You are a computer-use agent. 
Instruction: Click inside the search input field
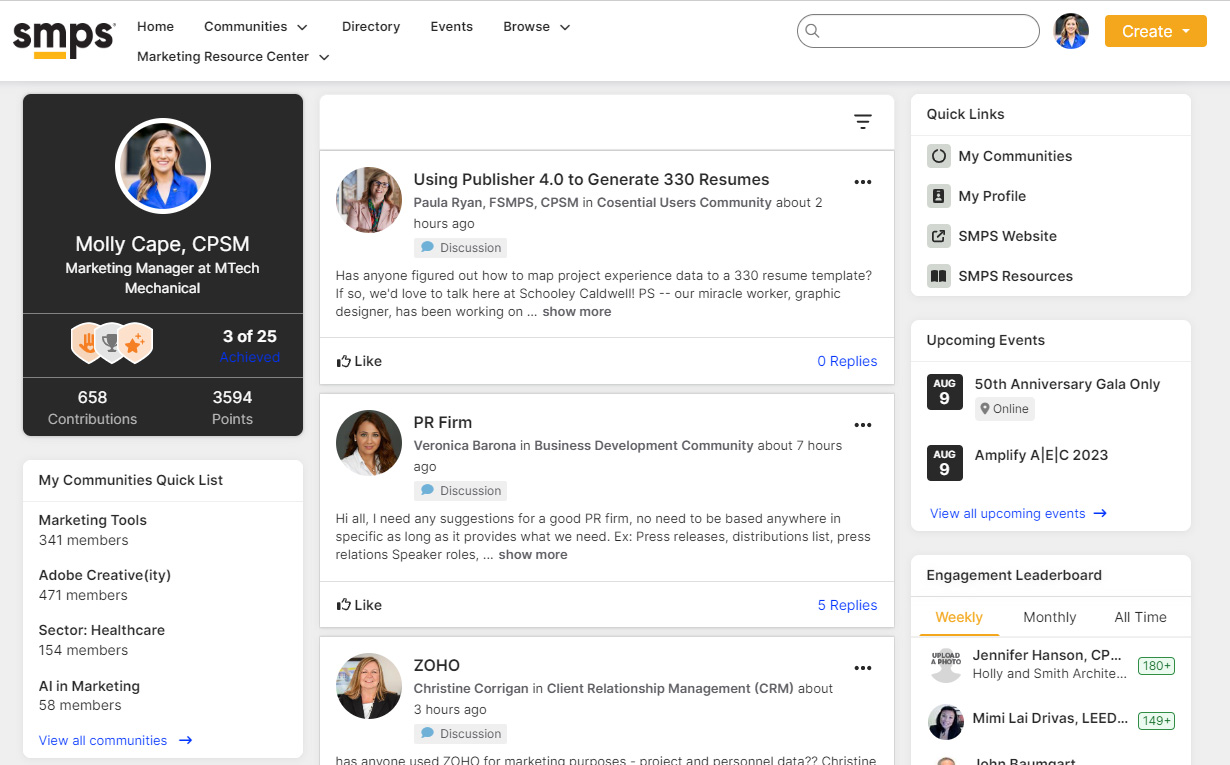point(918,31)
